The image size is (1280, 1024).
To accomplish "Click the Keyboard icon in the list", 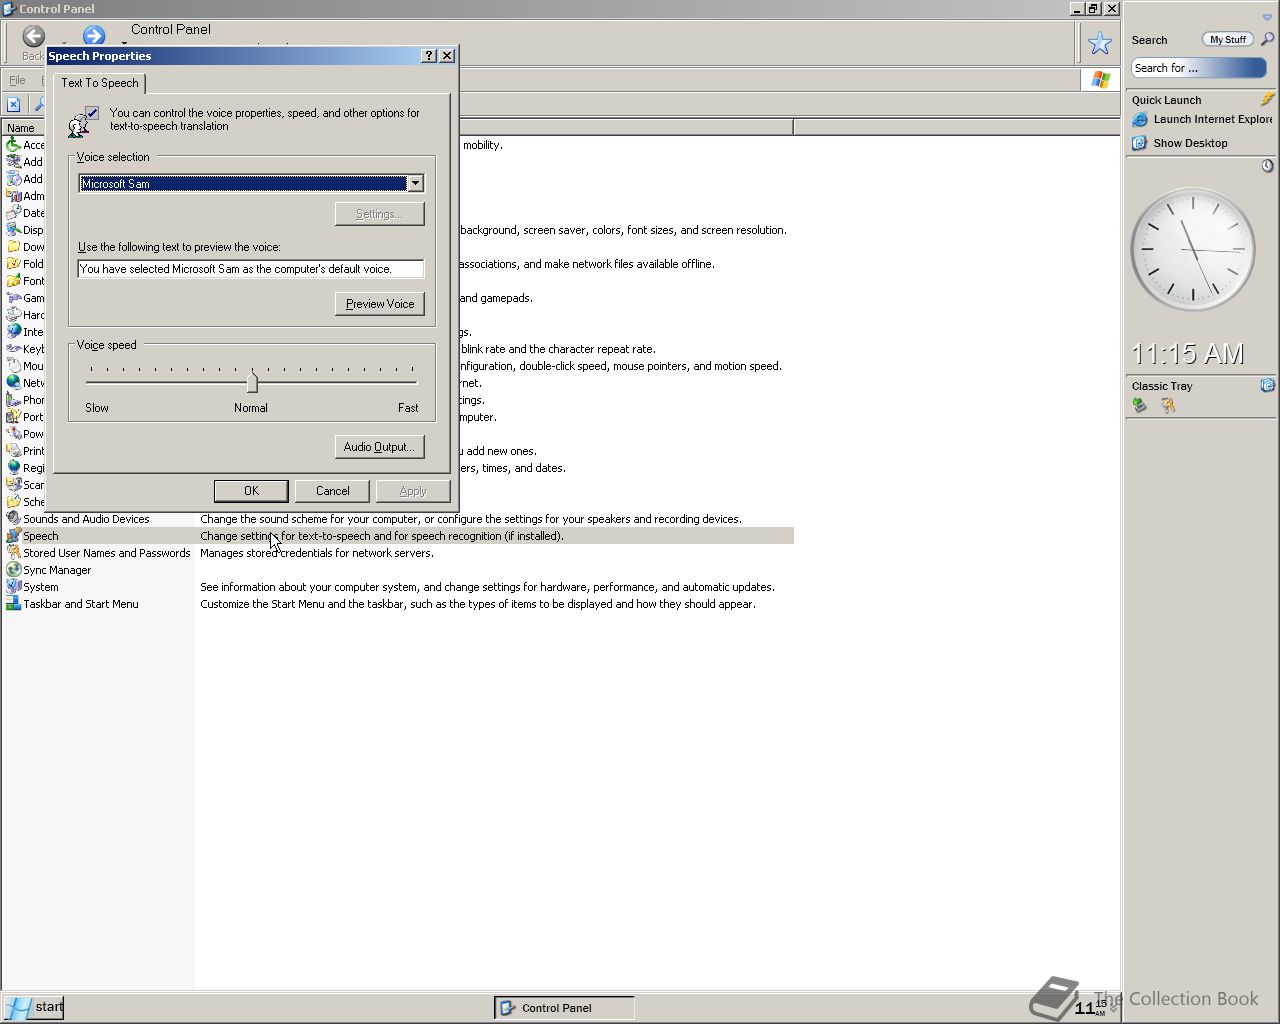I will coord(14,349).
